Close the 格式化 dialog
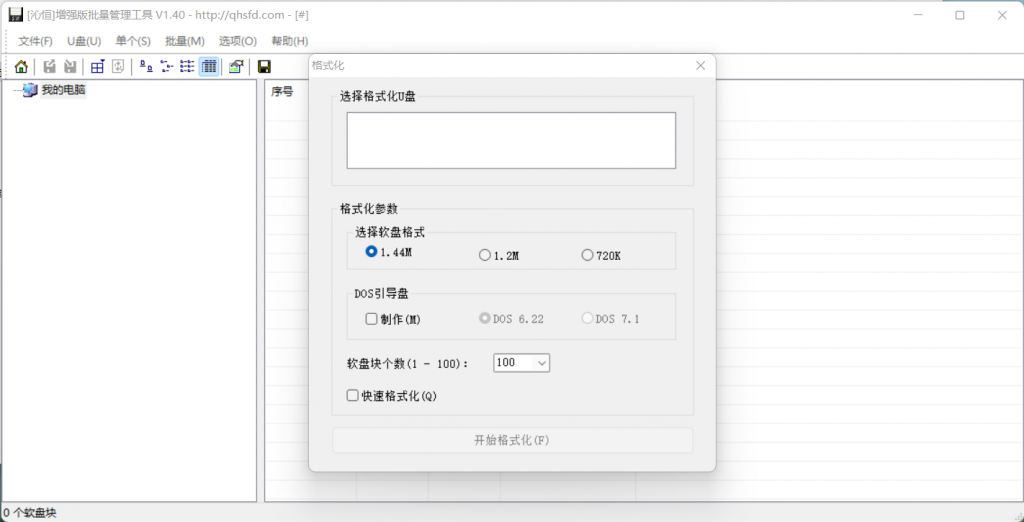Screen dimensions: 1024x522 [701, 65]
